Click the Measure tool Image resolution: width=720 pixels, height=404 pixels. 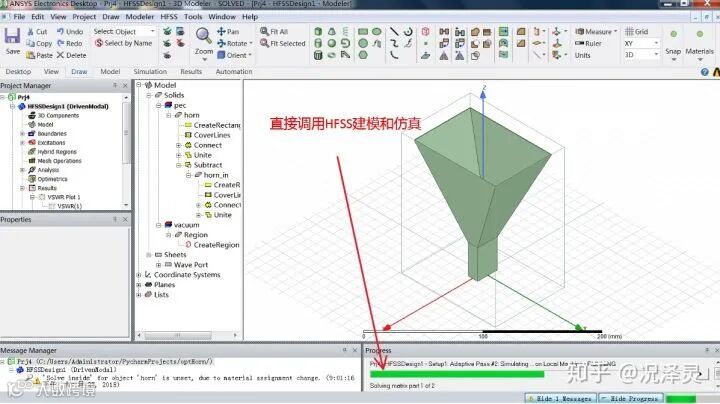pos(596,32)
